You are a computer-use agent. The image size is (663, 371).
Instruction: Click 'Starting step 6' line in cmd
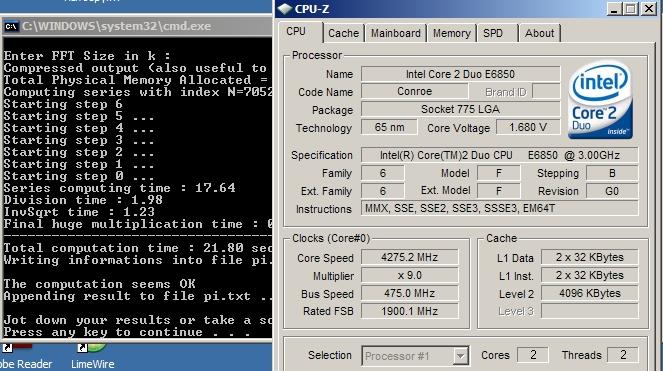point(63,104)
